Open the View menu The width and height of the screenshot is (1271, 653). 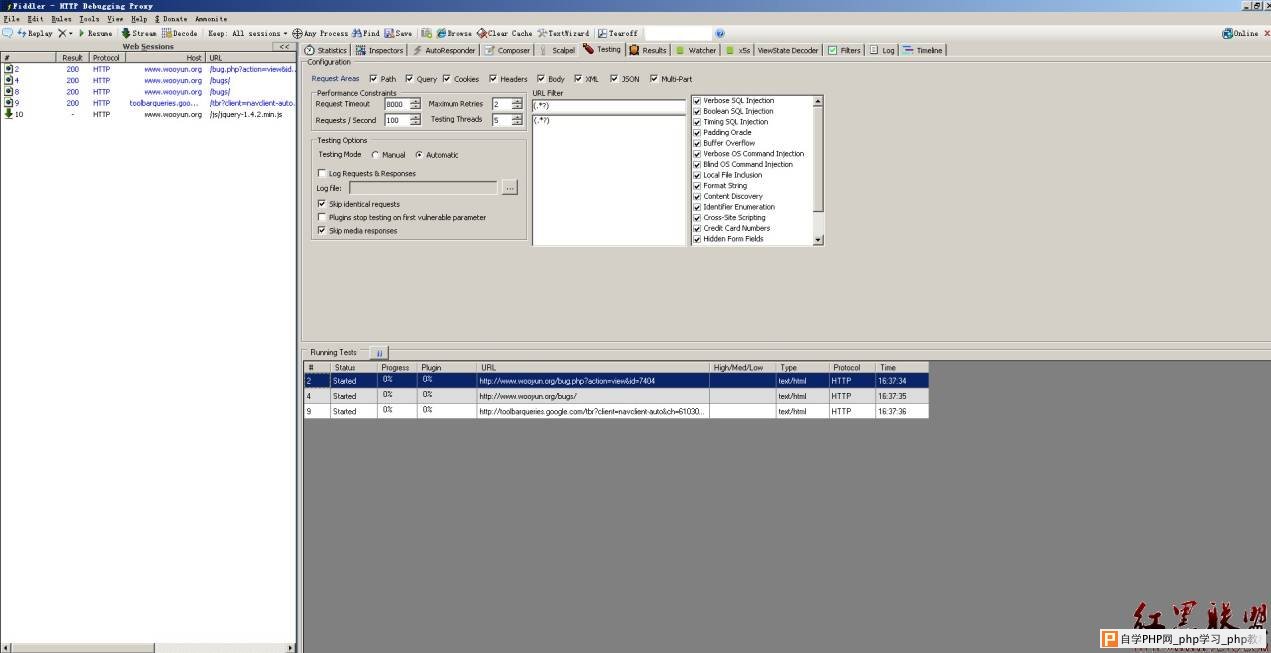click(x=115, y=19)
